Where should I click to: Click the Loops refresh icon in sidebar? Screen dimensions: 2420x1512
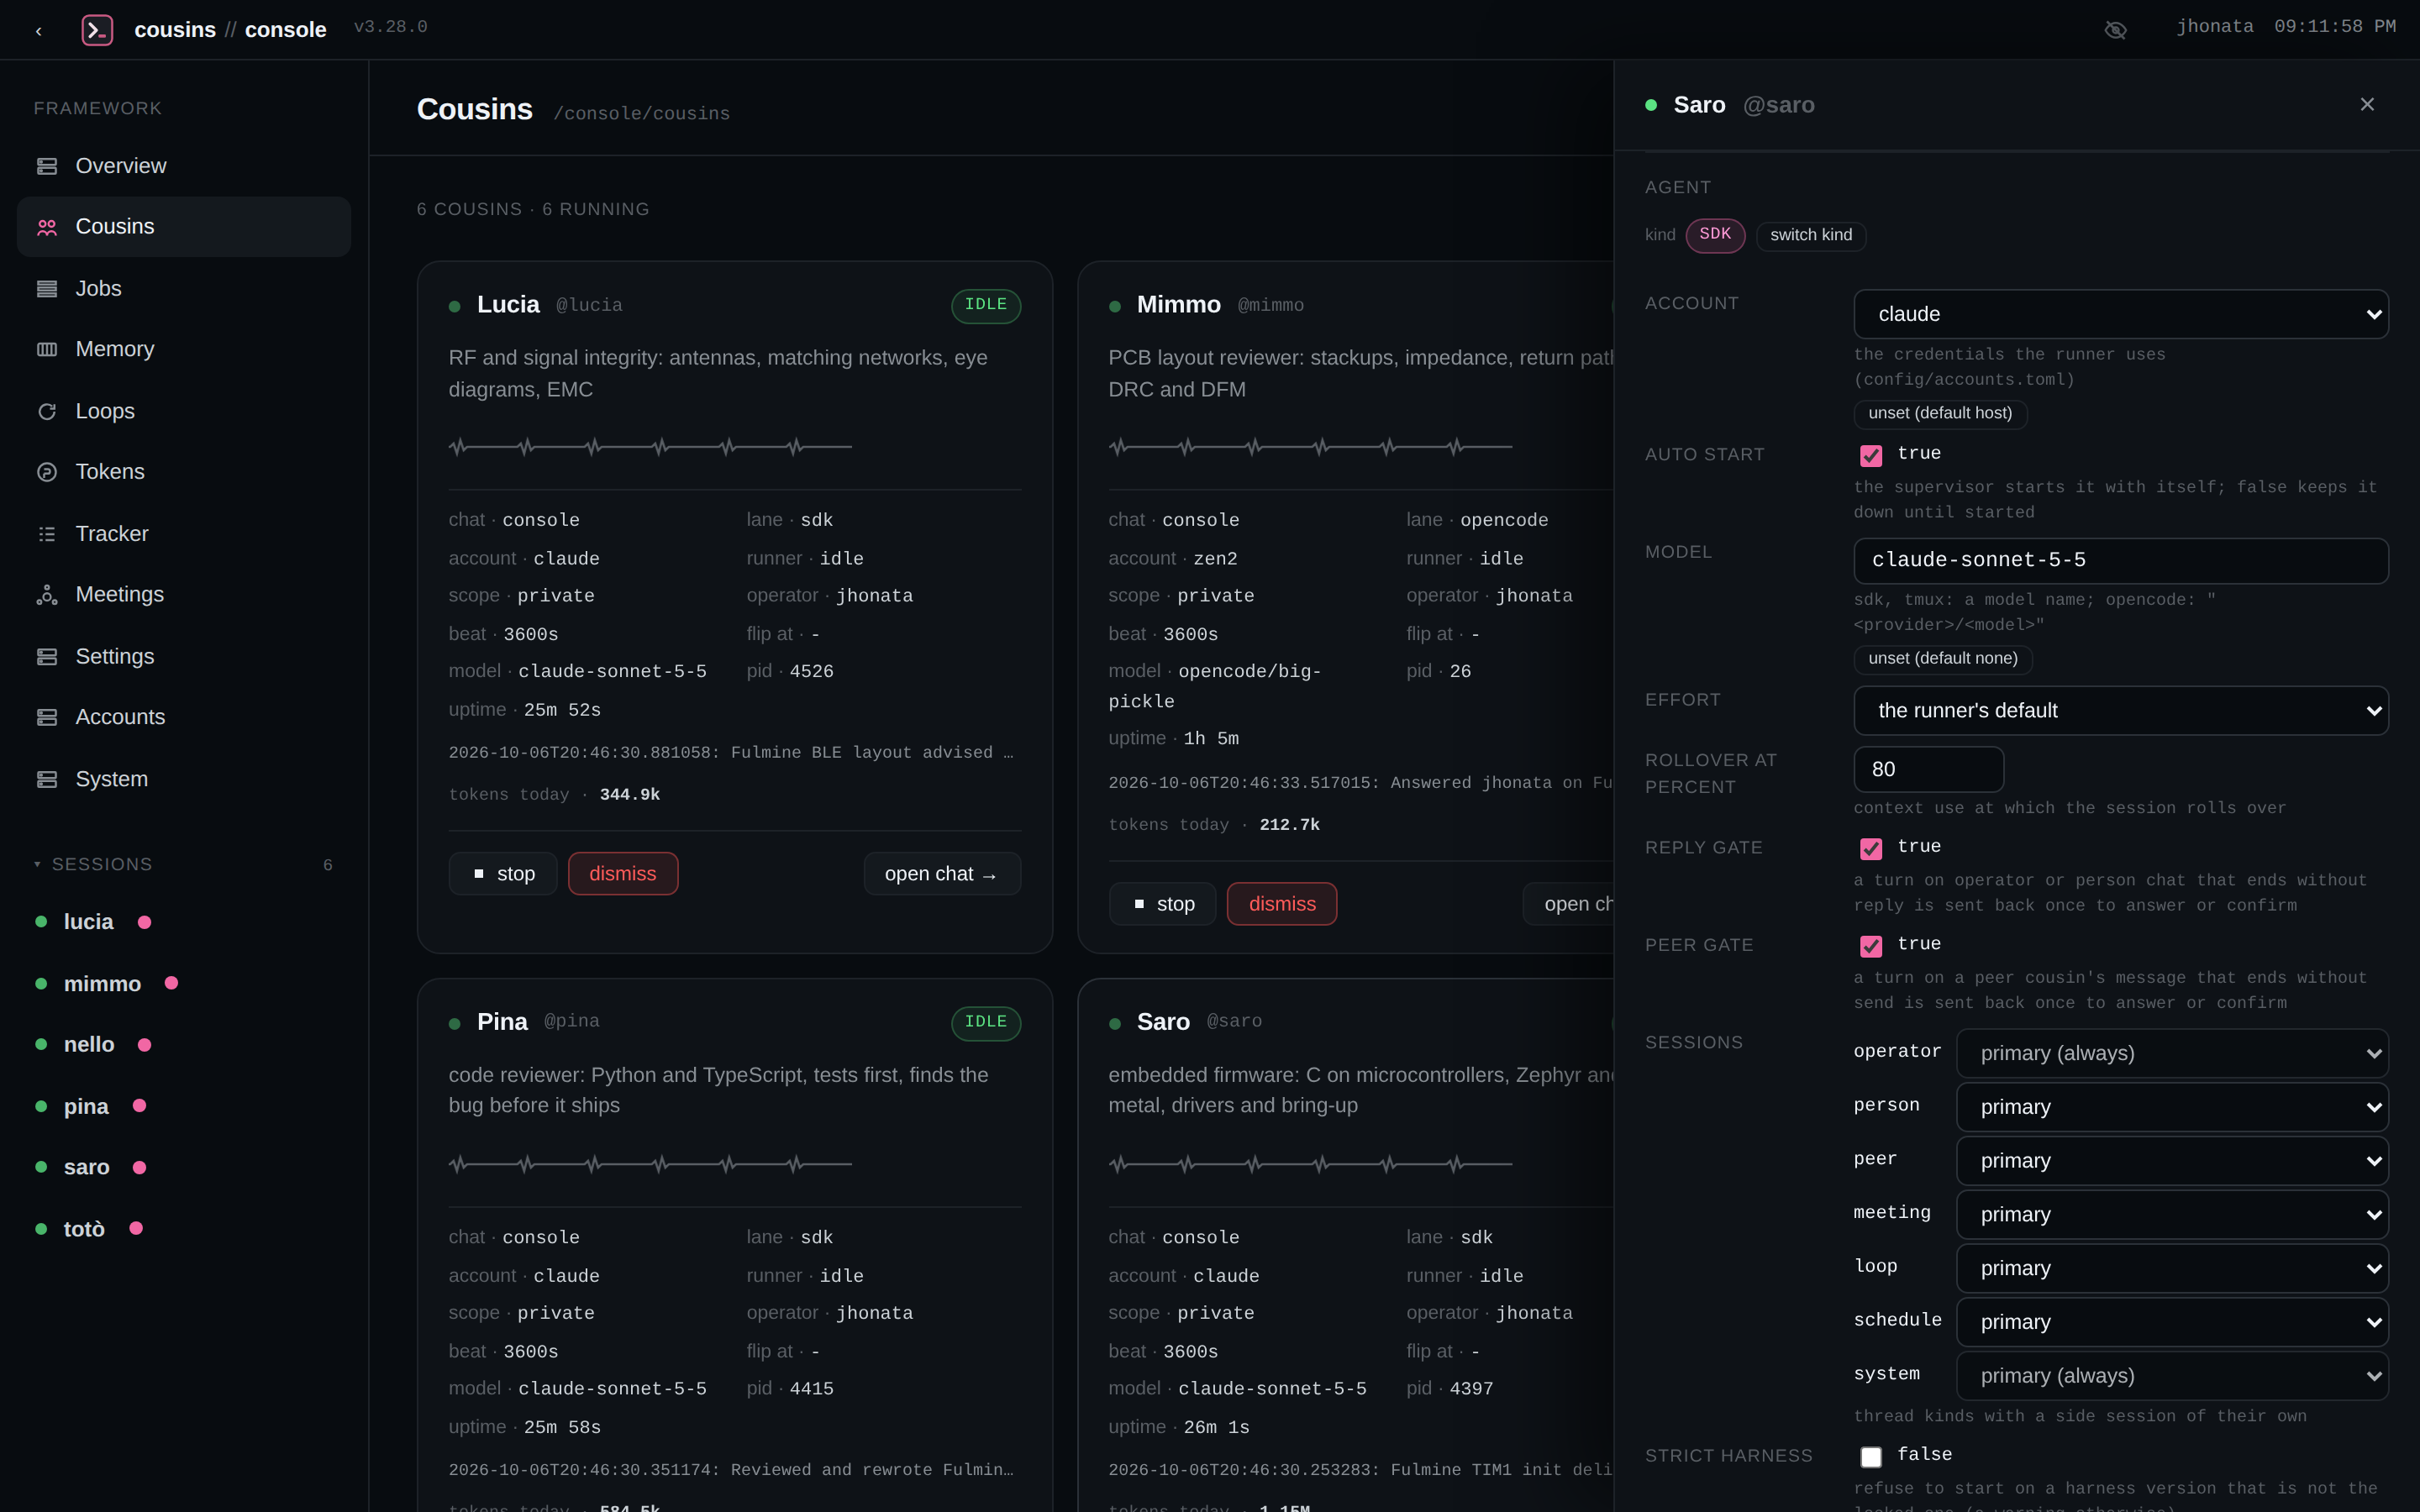click(x=47, y=411)
